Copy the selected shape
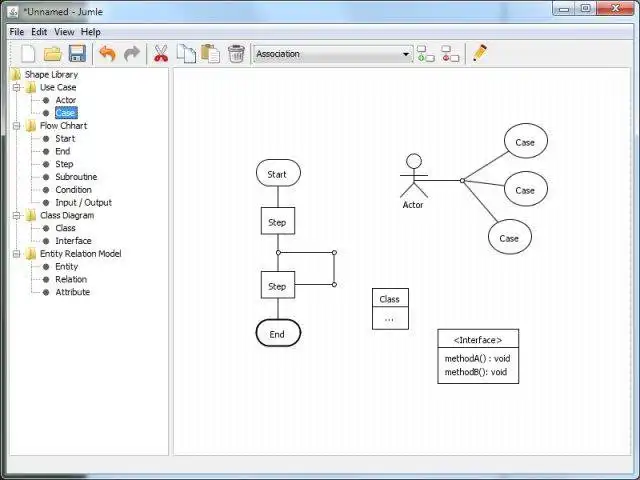This screenshot has height=480, width=640. 186,53
